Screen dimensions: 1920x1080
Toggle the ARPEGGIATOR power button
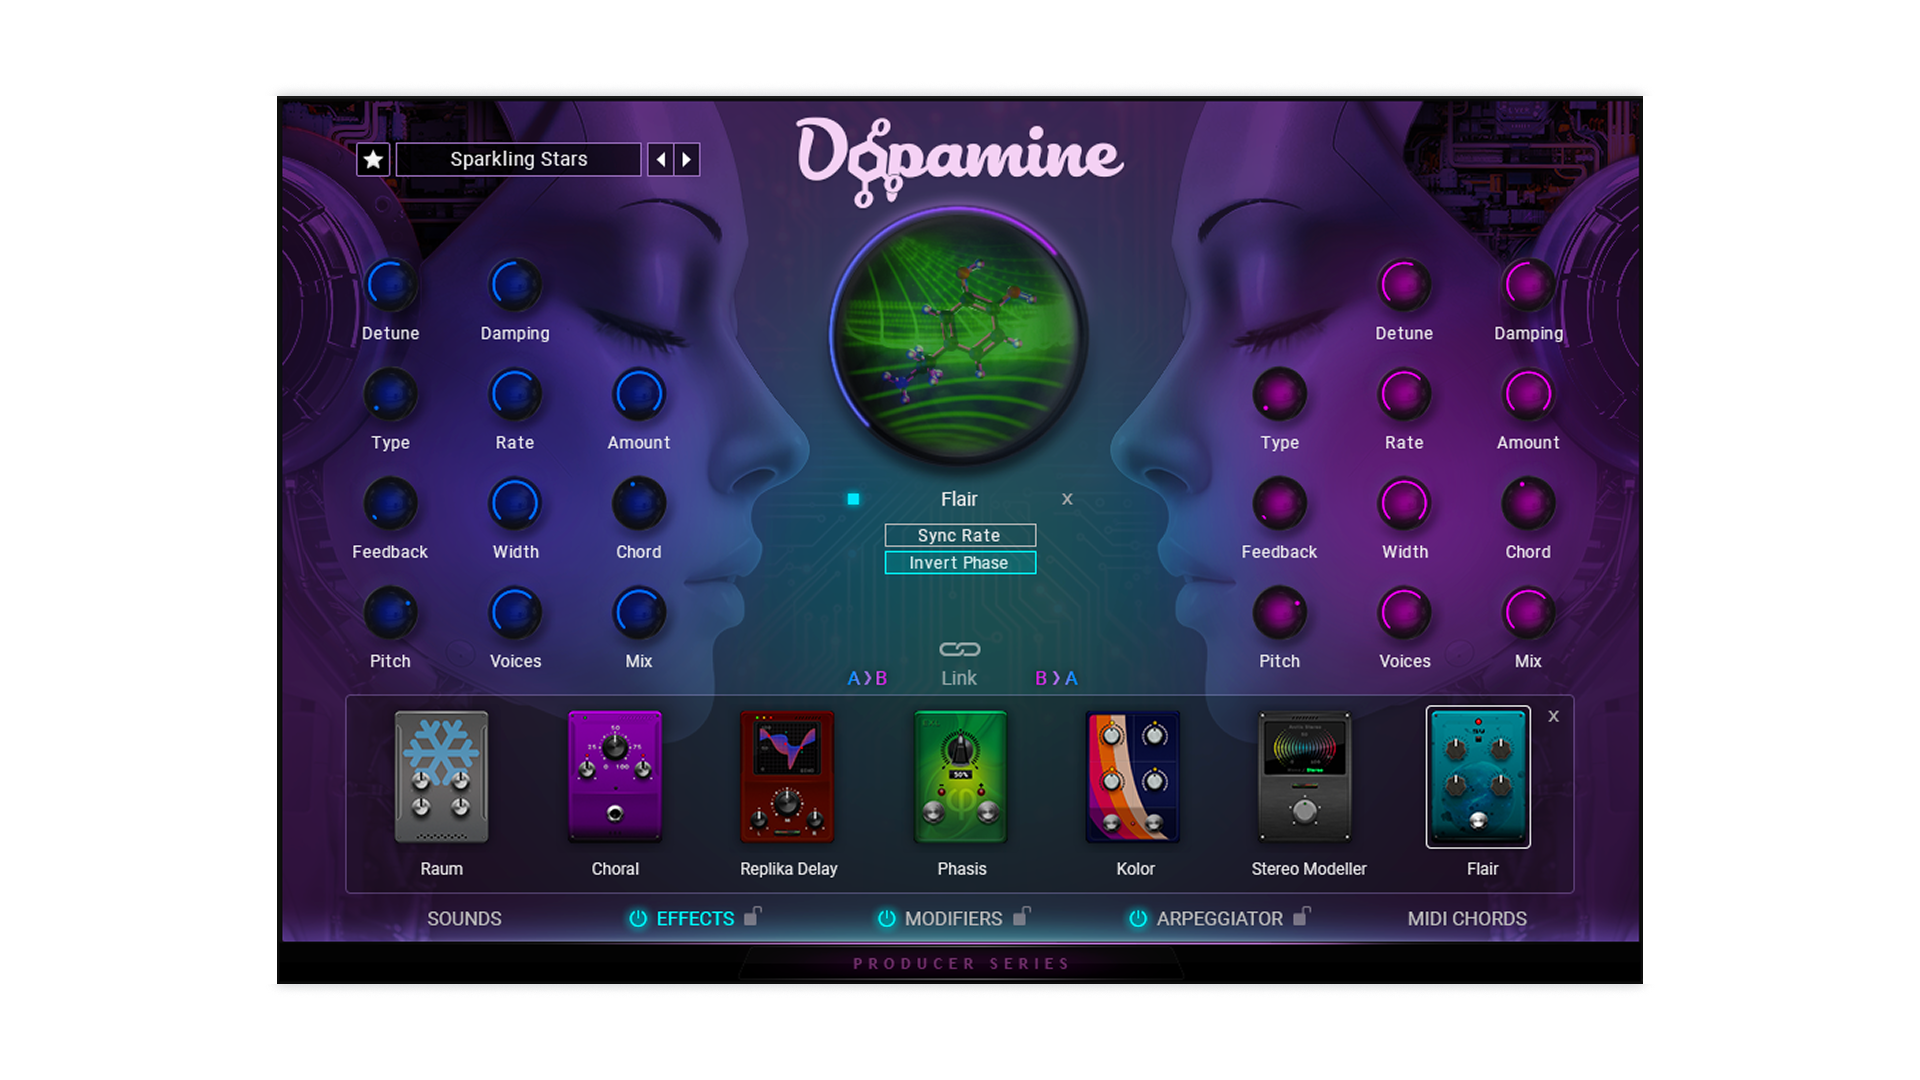click(1138, 918)
